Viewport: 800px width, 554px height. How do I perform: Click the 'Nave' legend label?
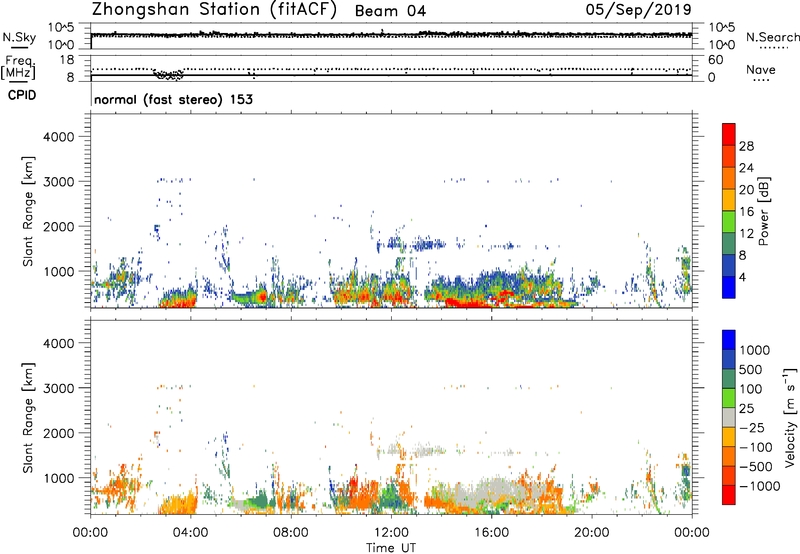point(761,69)
